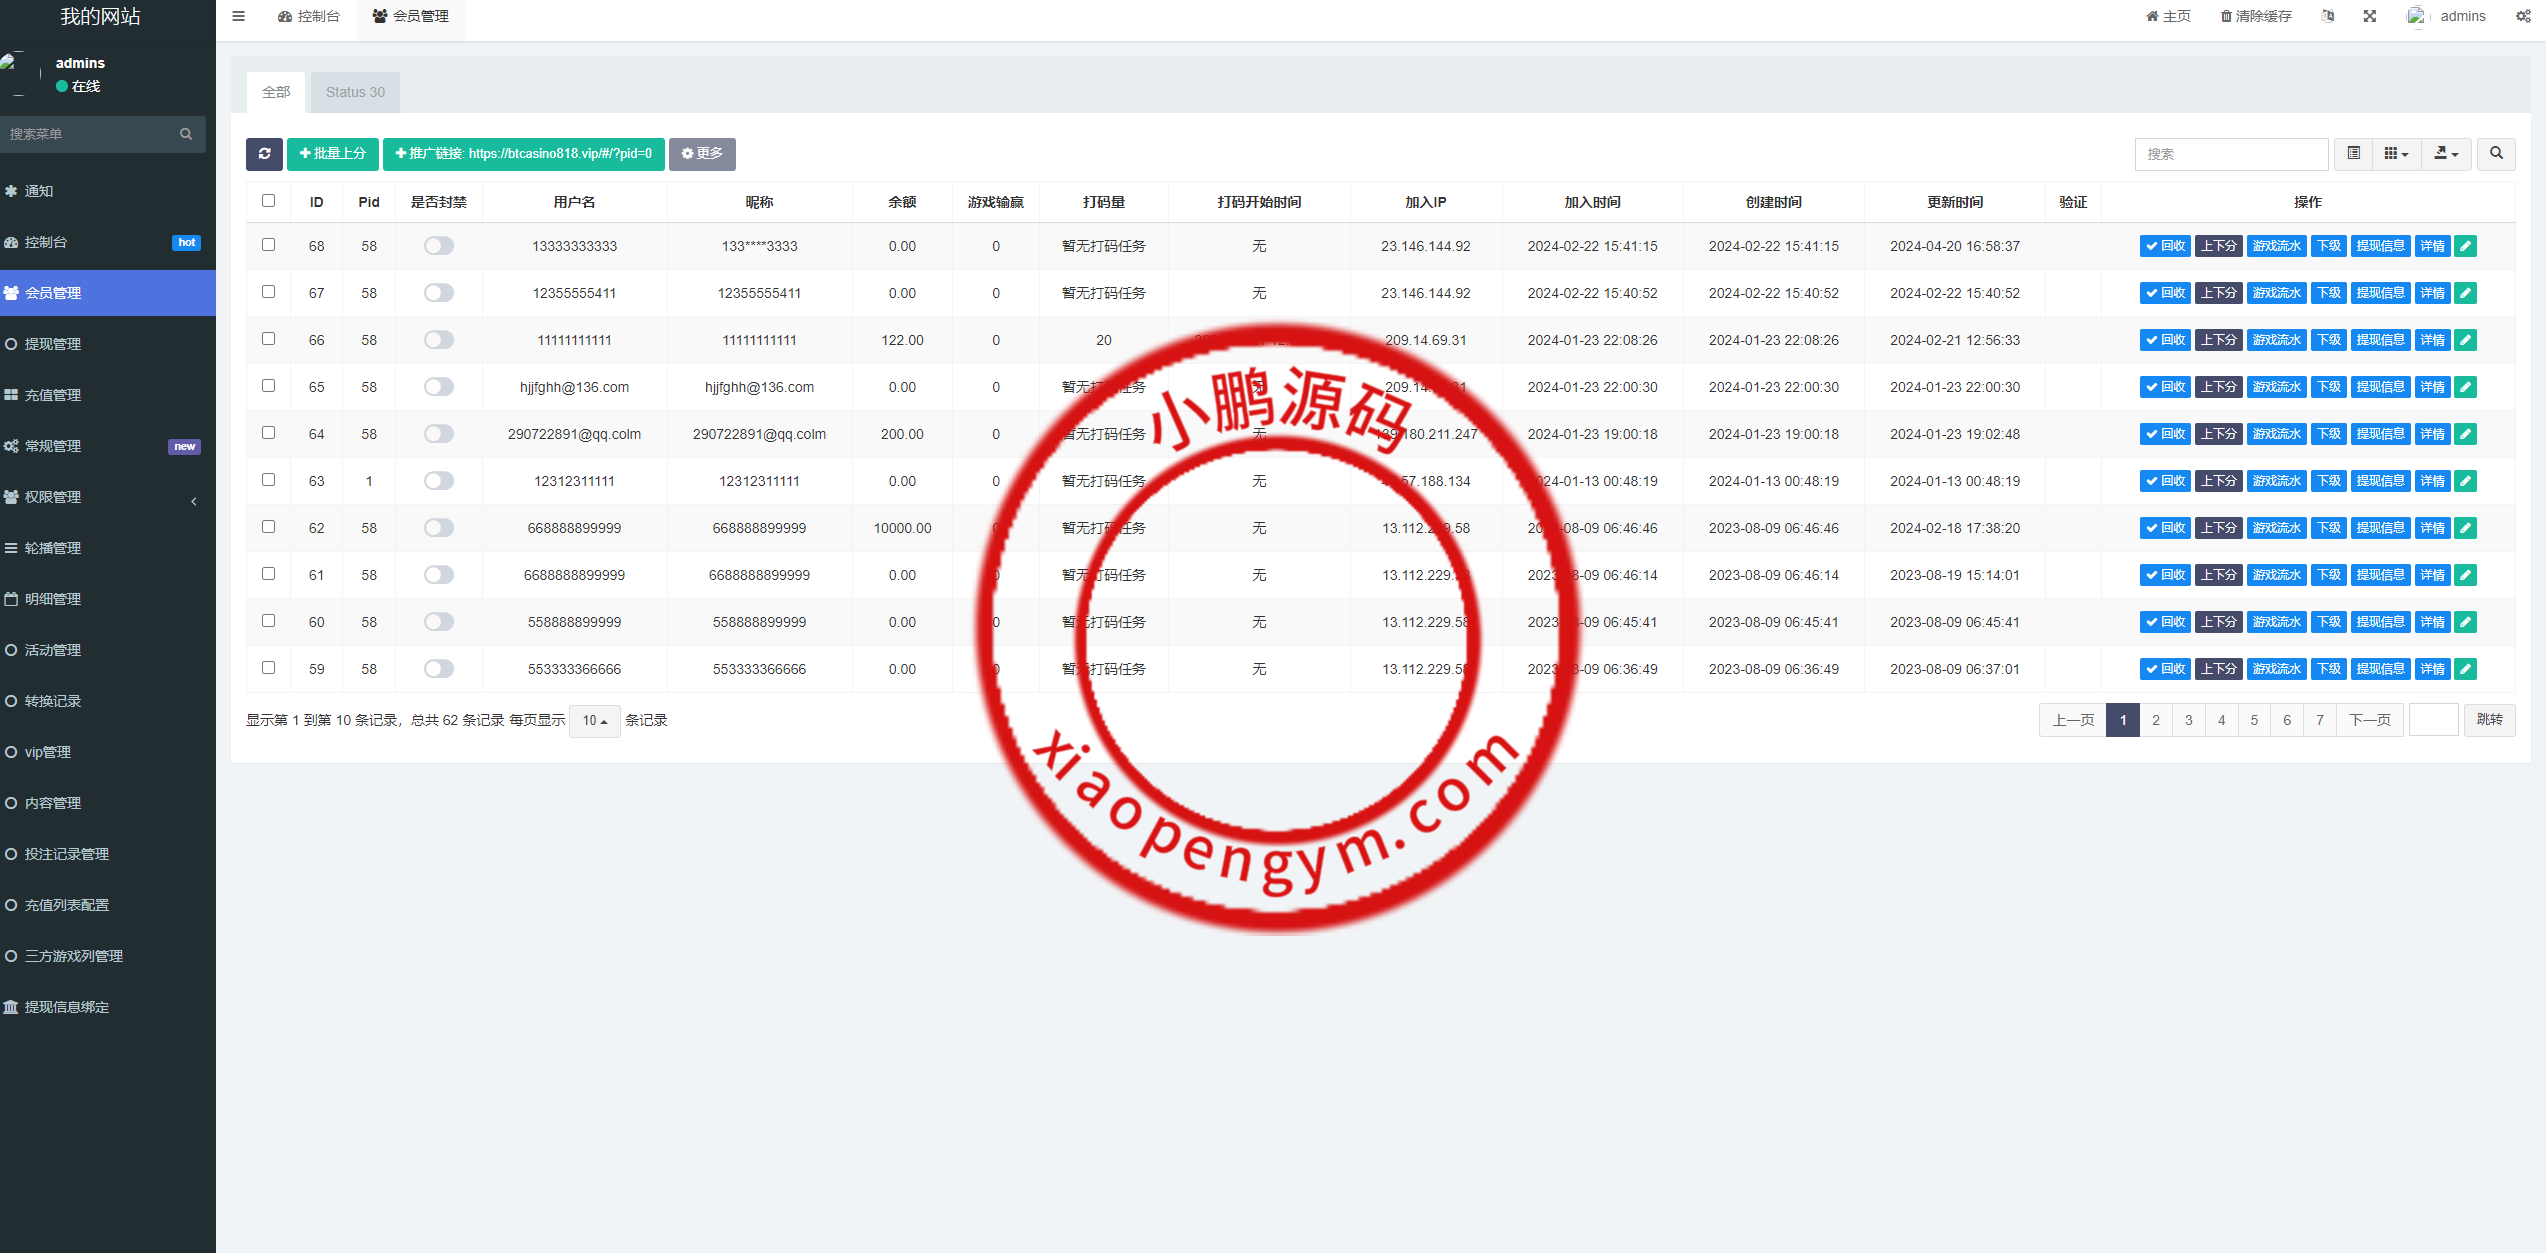This screenshot has height=1253, width=2546.
Task: Click the magnifier search button at table right
Action: [x=2496, y=153]
